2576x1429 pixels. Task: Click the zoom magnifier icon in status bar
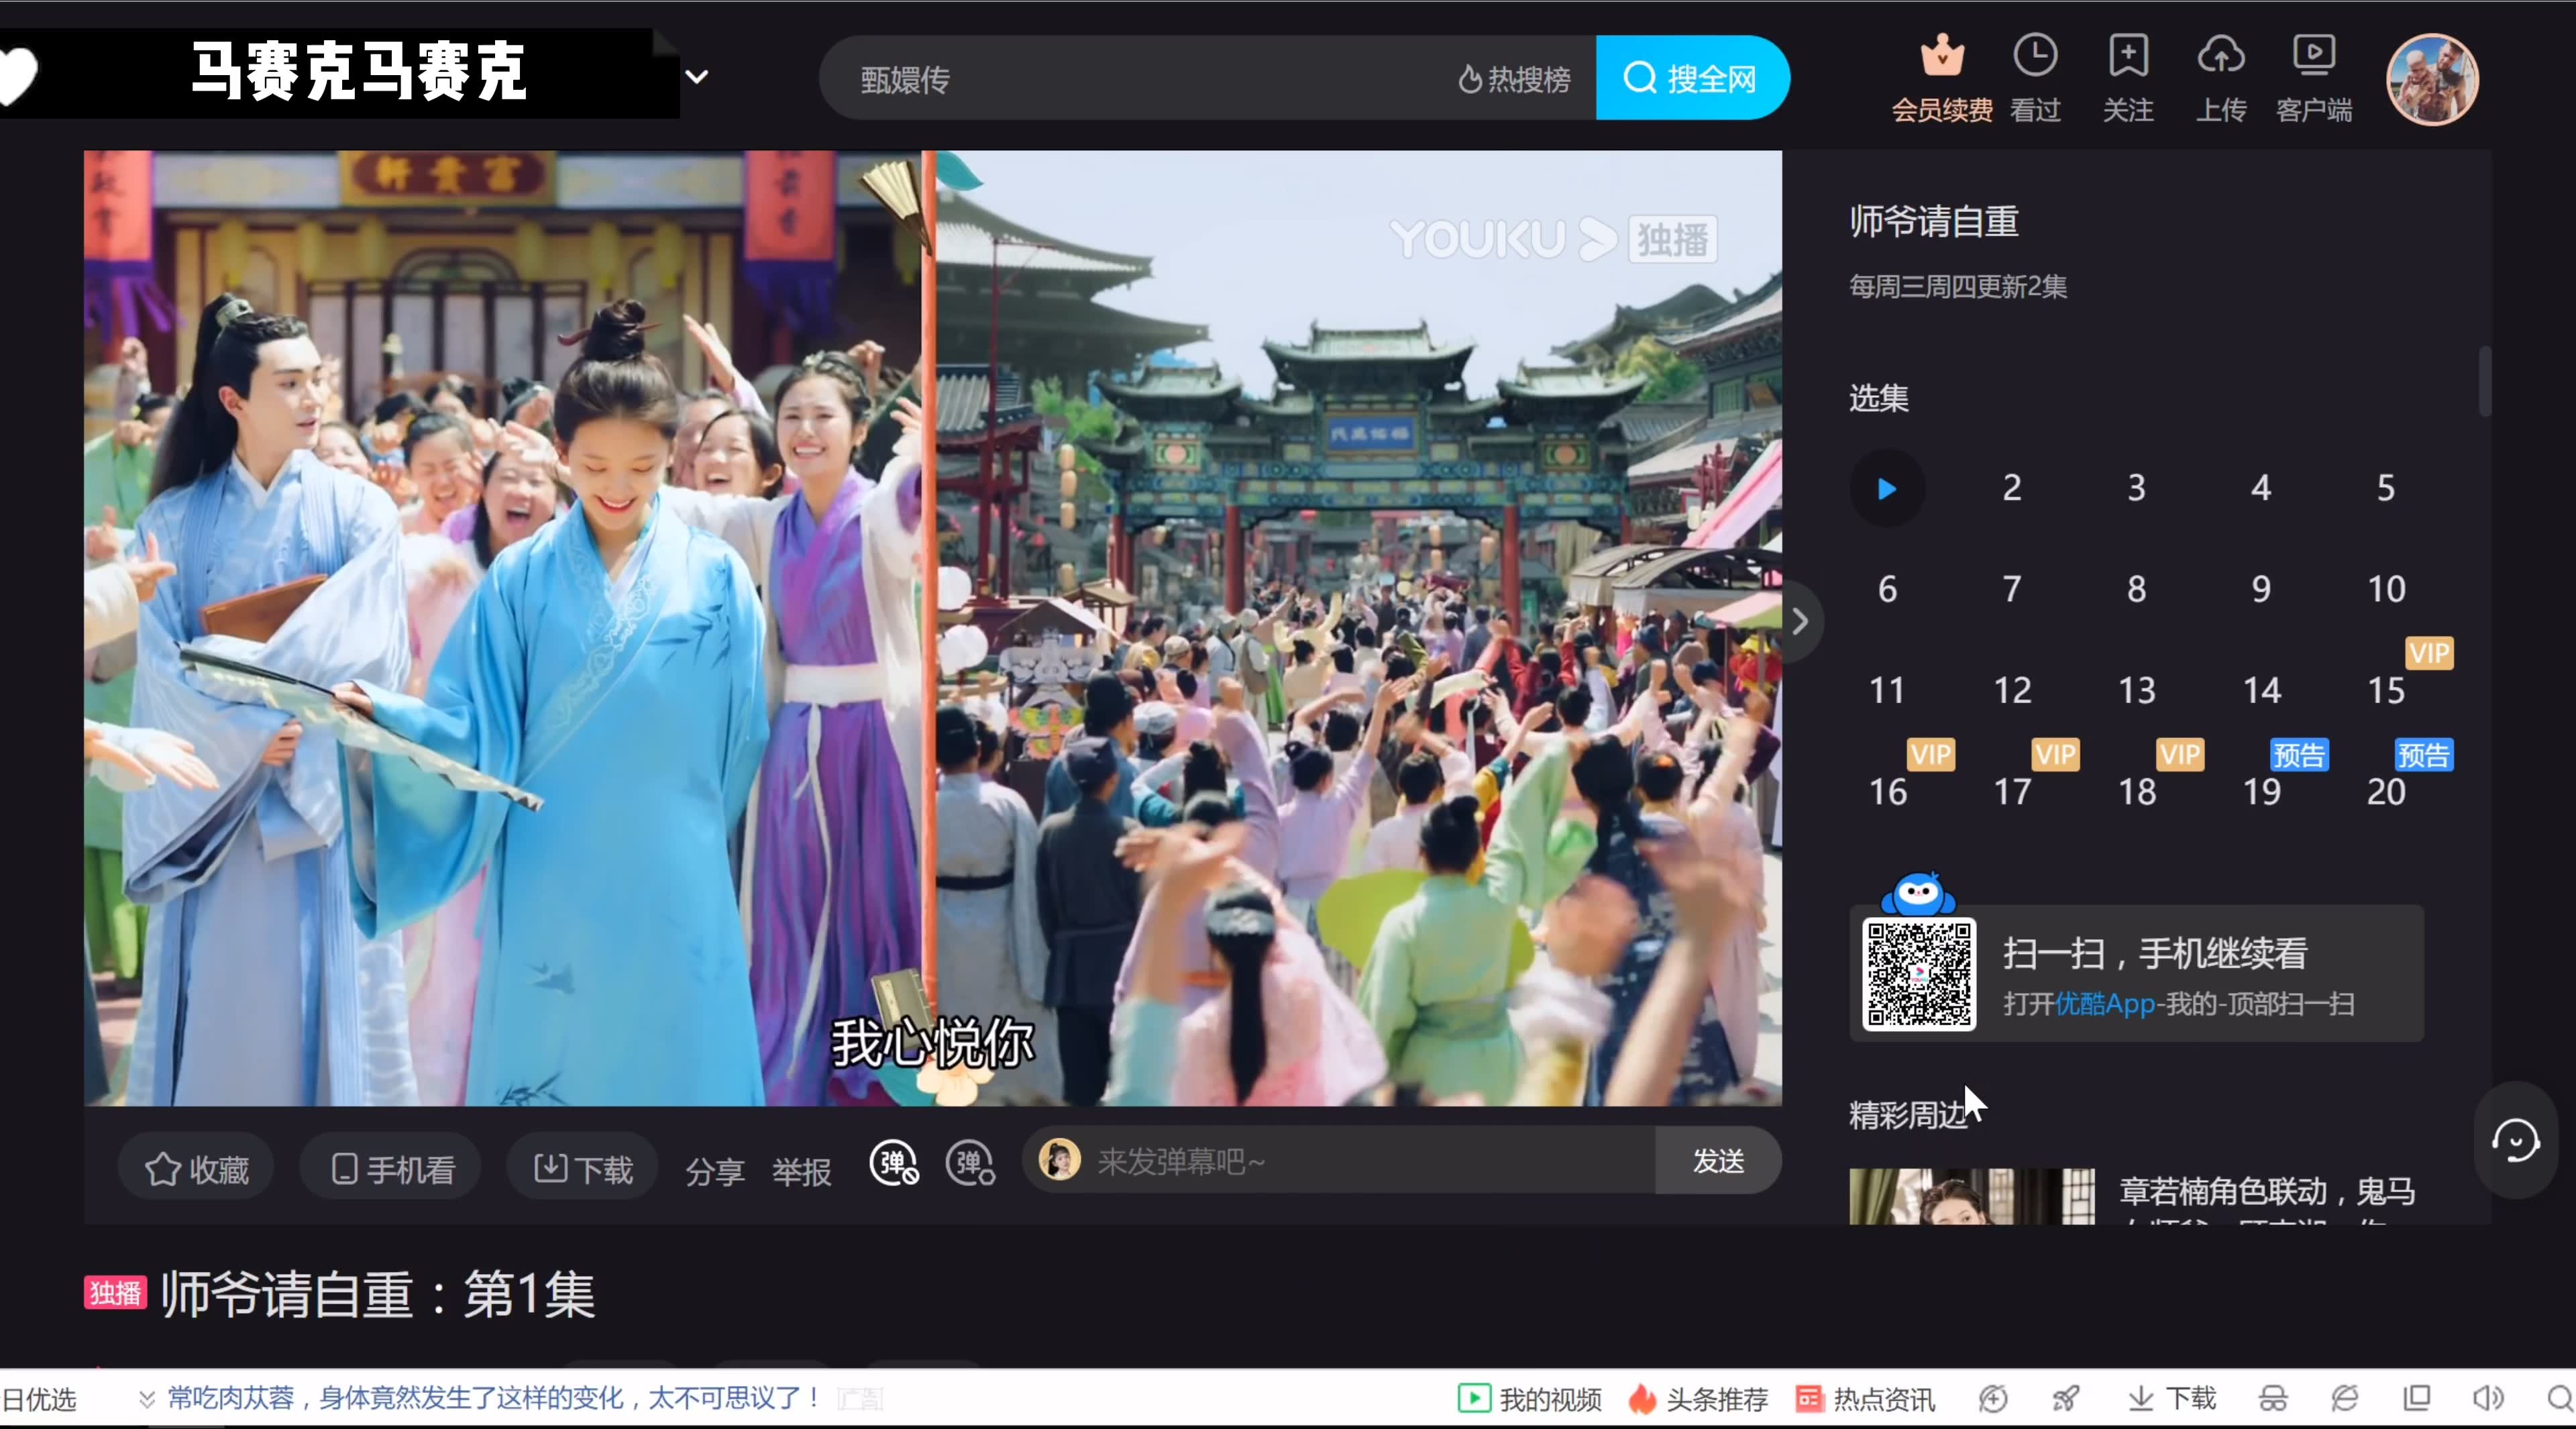pos(2560,1398)
